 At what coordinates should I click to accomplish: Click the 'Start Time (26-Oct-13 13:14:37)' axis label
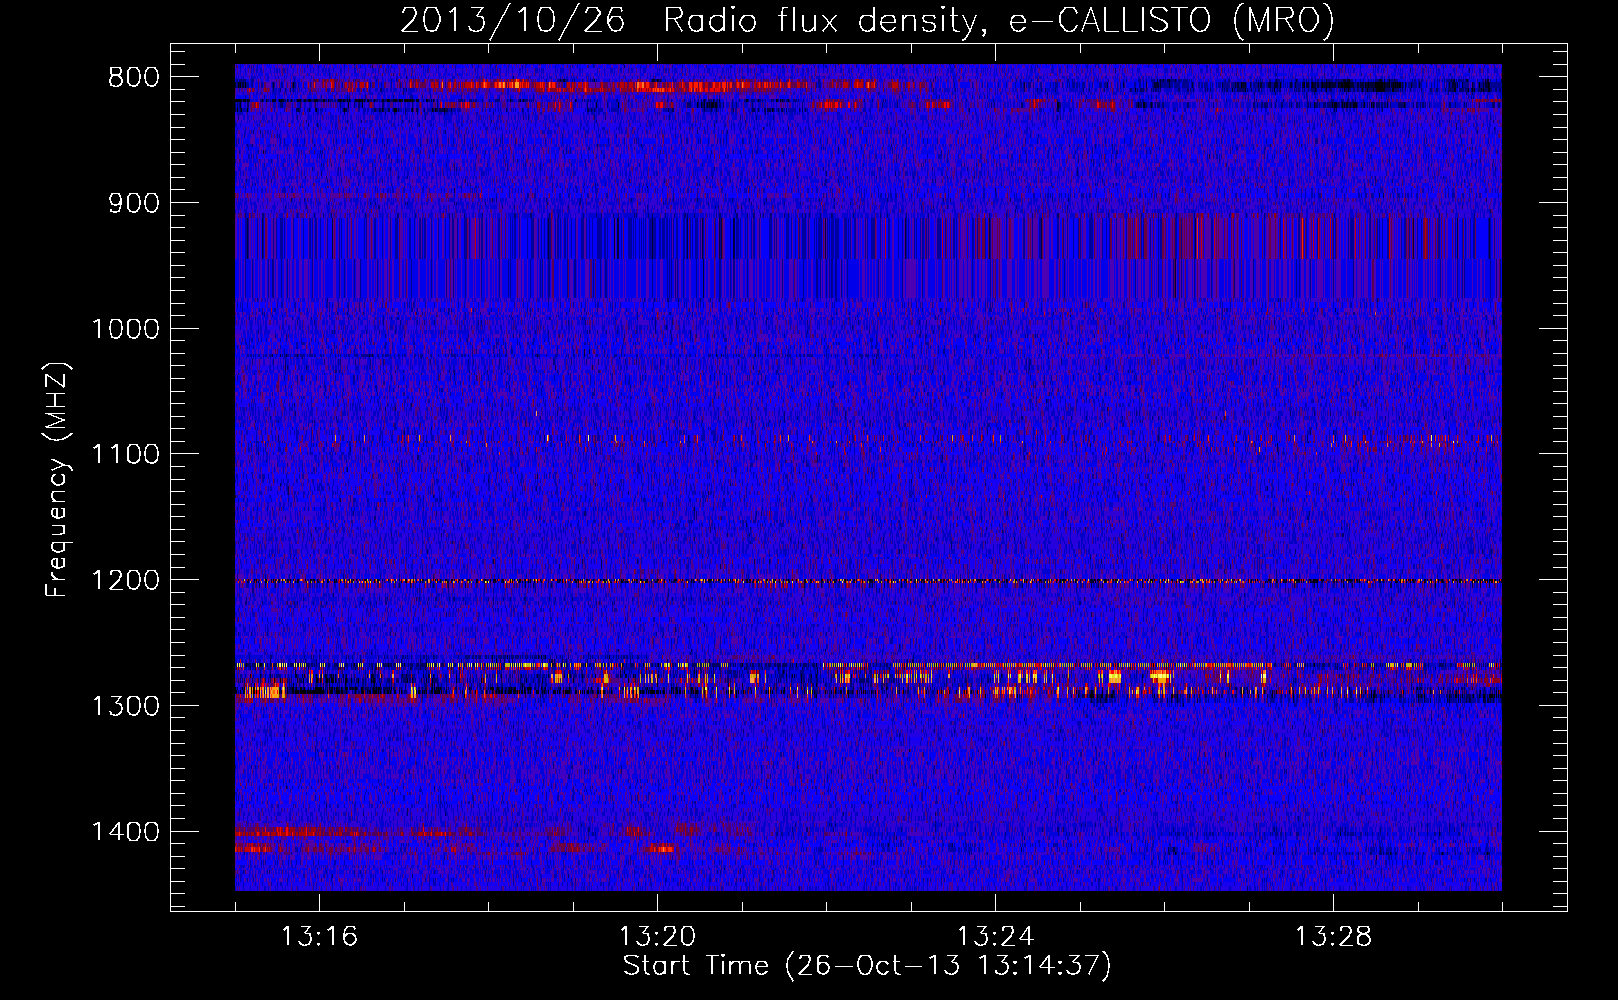[867, 965]
